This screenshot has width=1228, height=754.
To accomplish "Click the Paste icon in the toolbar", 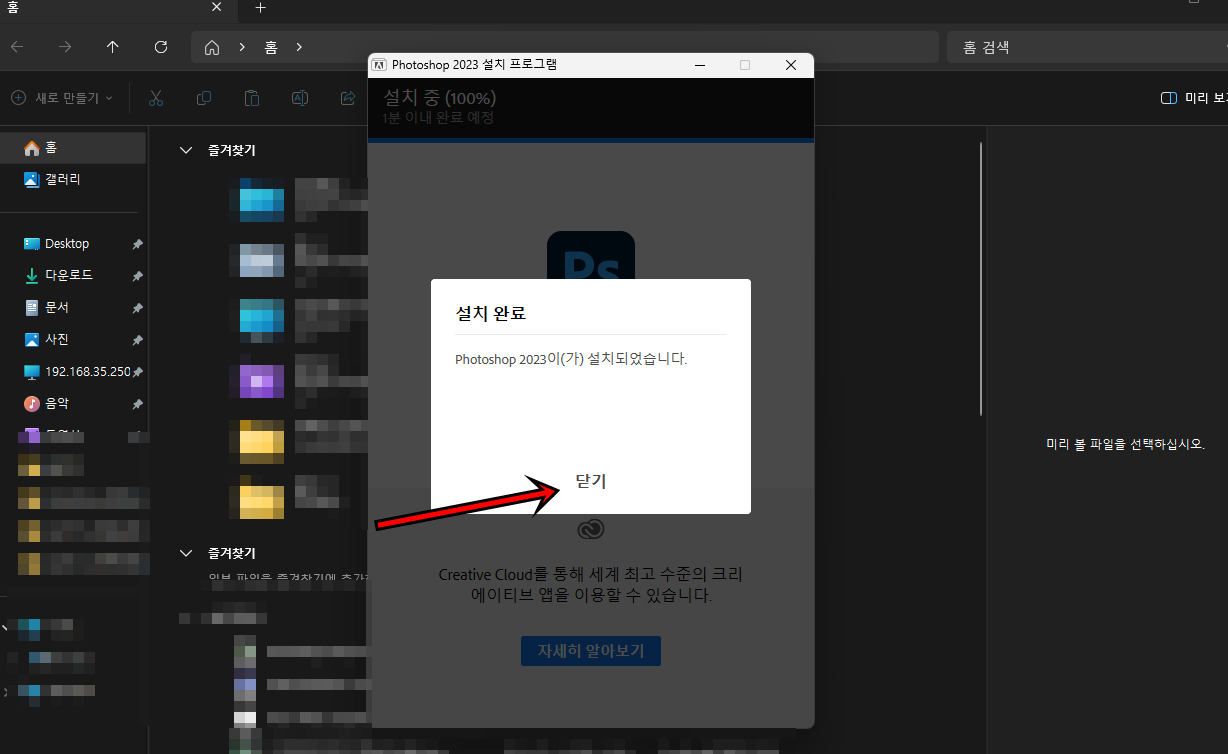I will 252,98.
